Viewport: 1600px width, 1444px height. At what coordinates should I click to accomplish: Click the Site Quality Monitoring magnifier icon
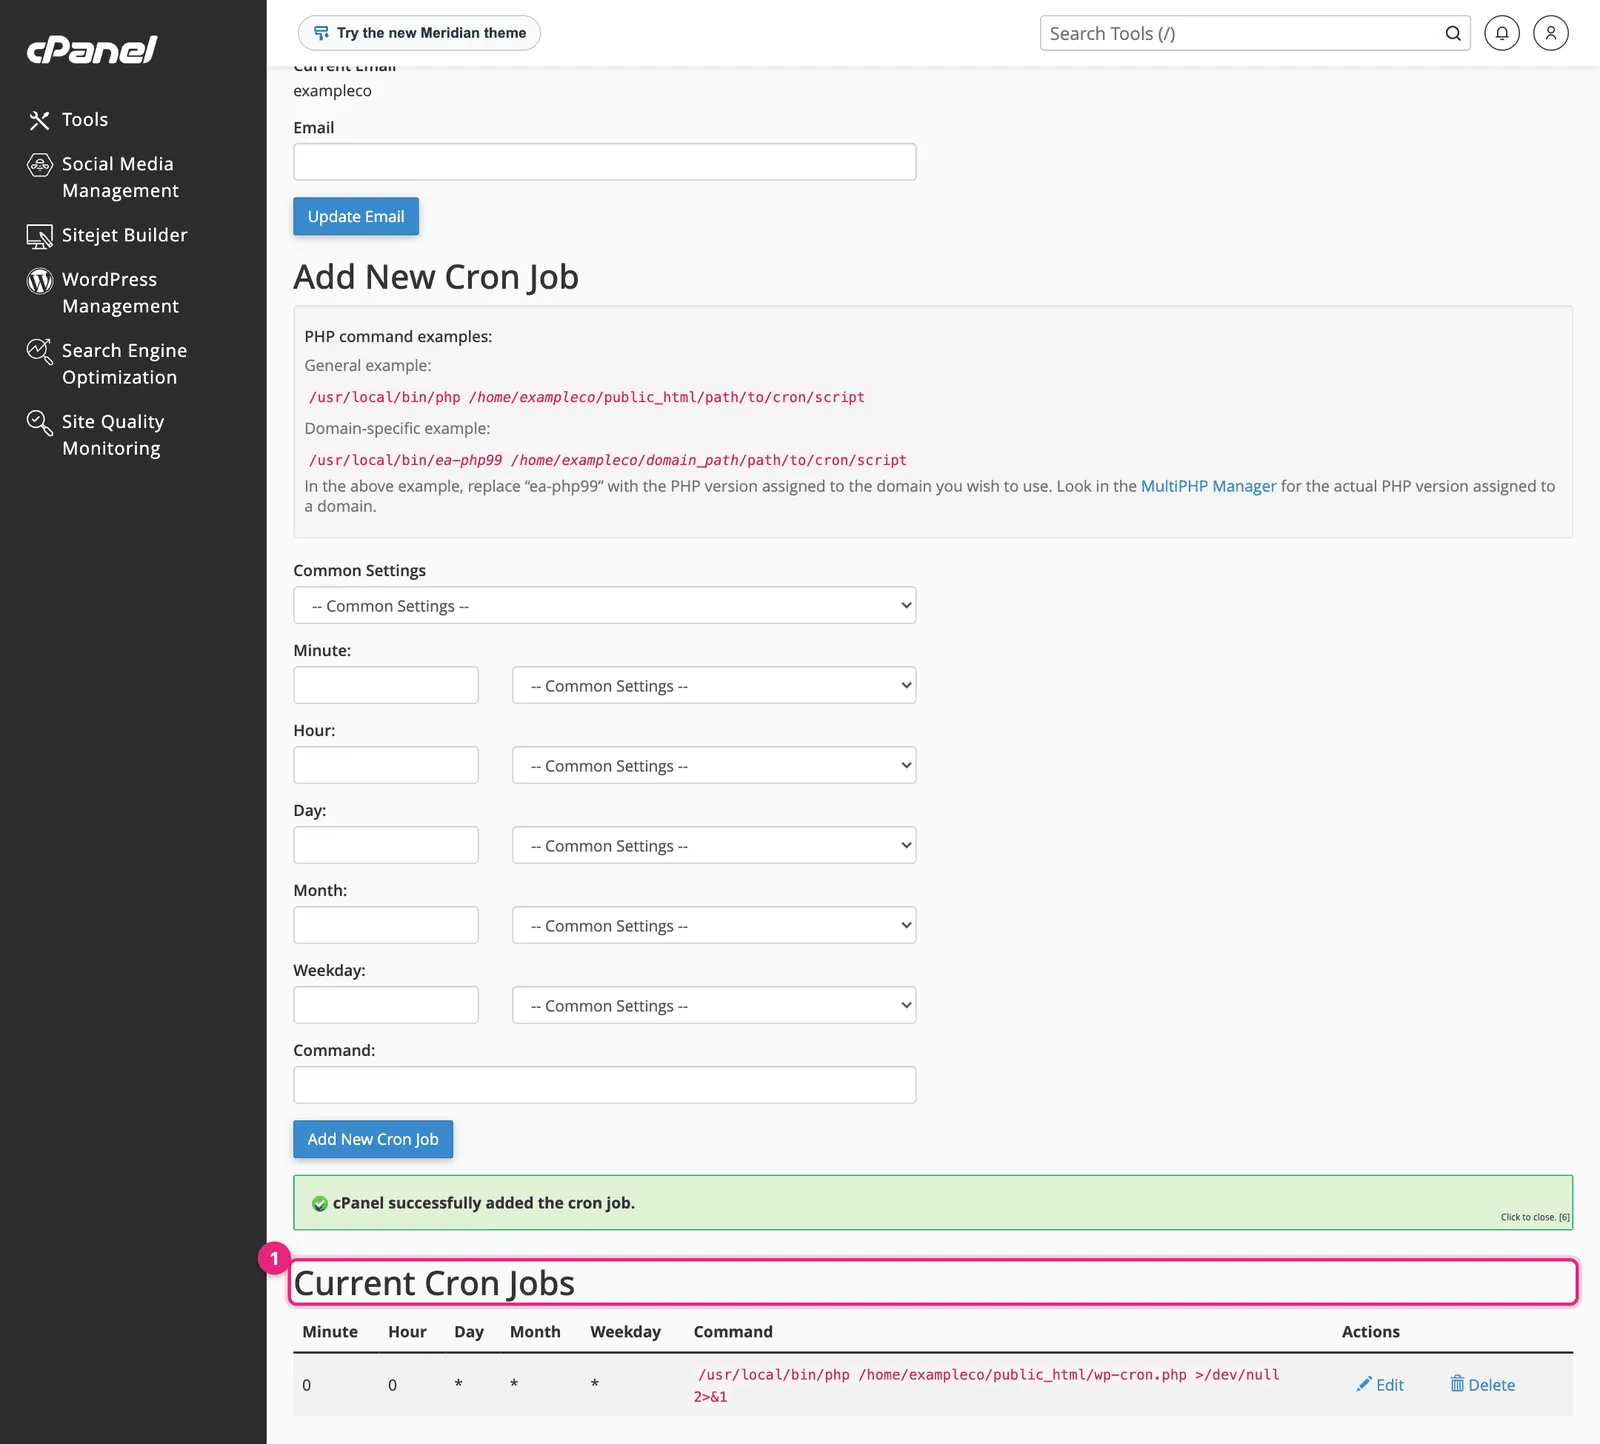tap(39, 423)
